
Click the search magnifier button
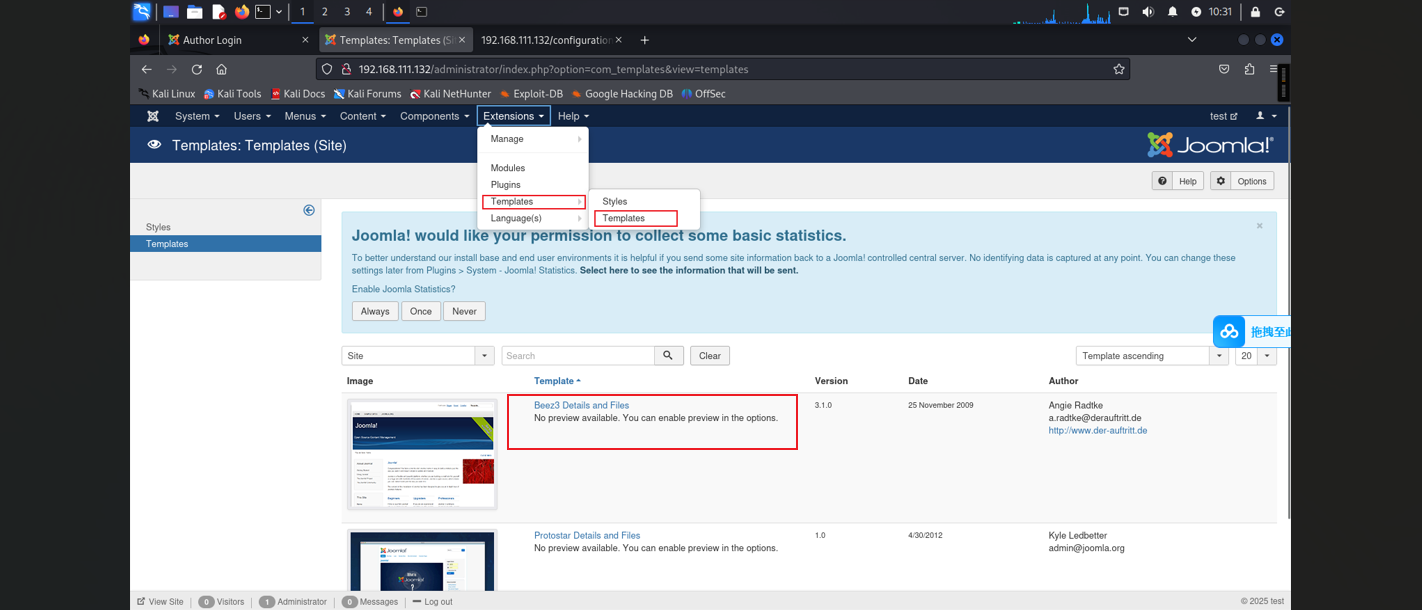coord(669,355)
